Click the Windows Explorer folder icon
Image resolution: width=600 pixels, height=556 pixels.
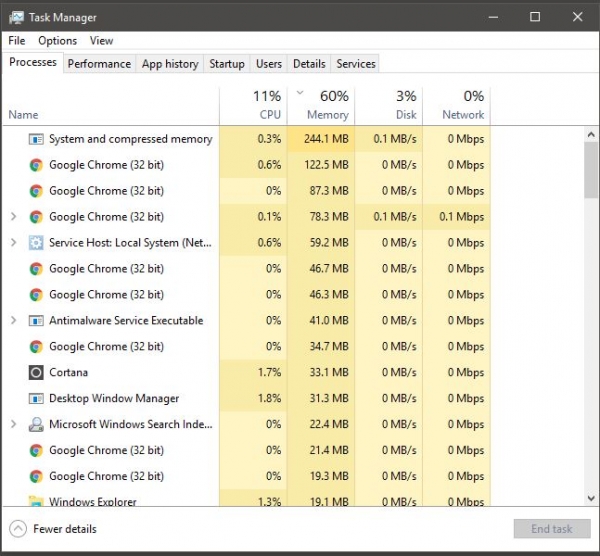click(x=36, y=502)
